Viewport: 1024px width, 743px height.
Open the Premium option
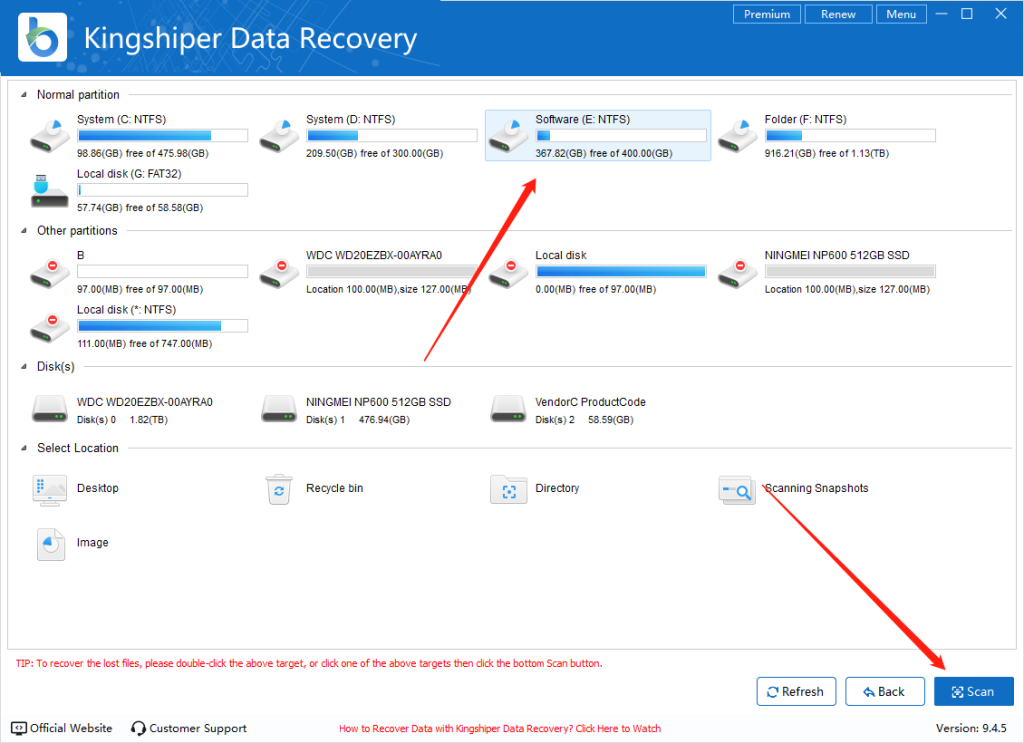click(x=767, y=14)
